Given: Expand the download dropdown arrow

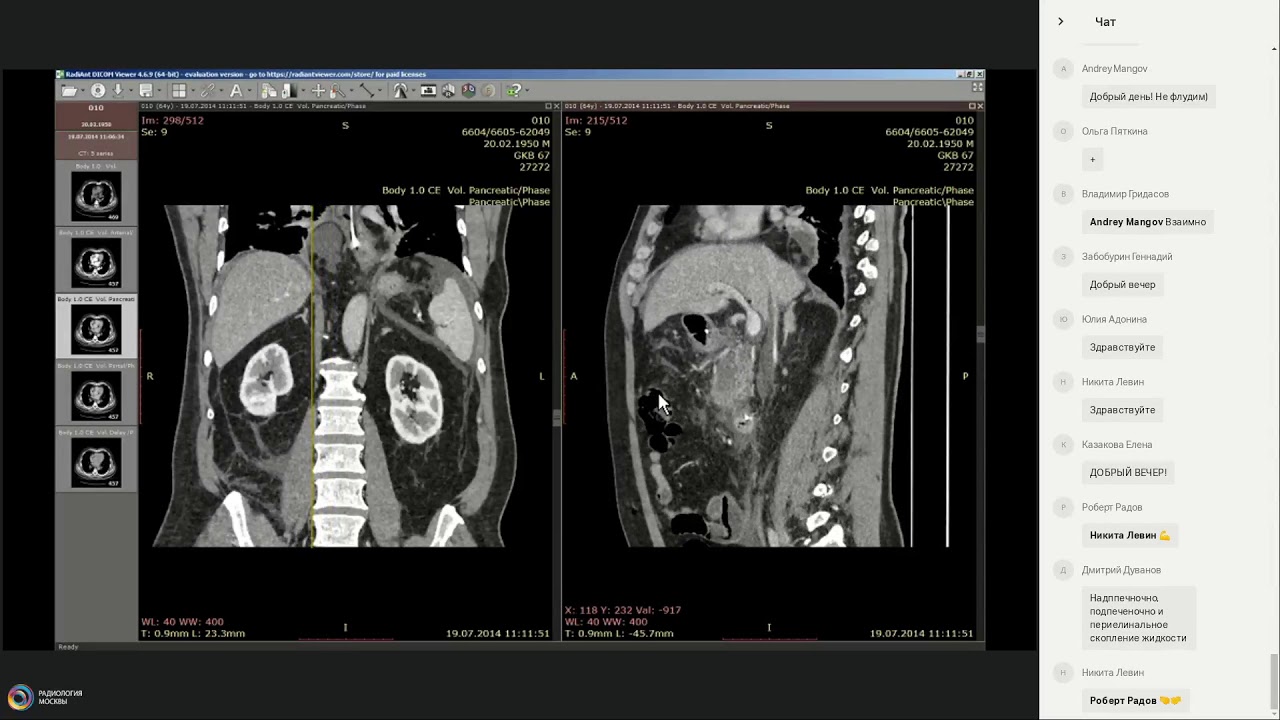Looking at the screenshot, I should (x=131, y=90).
